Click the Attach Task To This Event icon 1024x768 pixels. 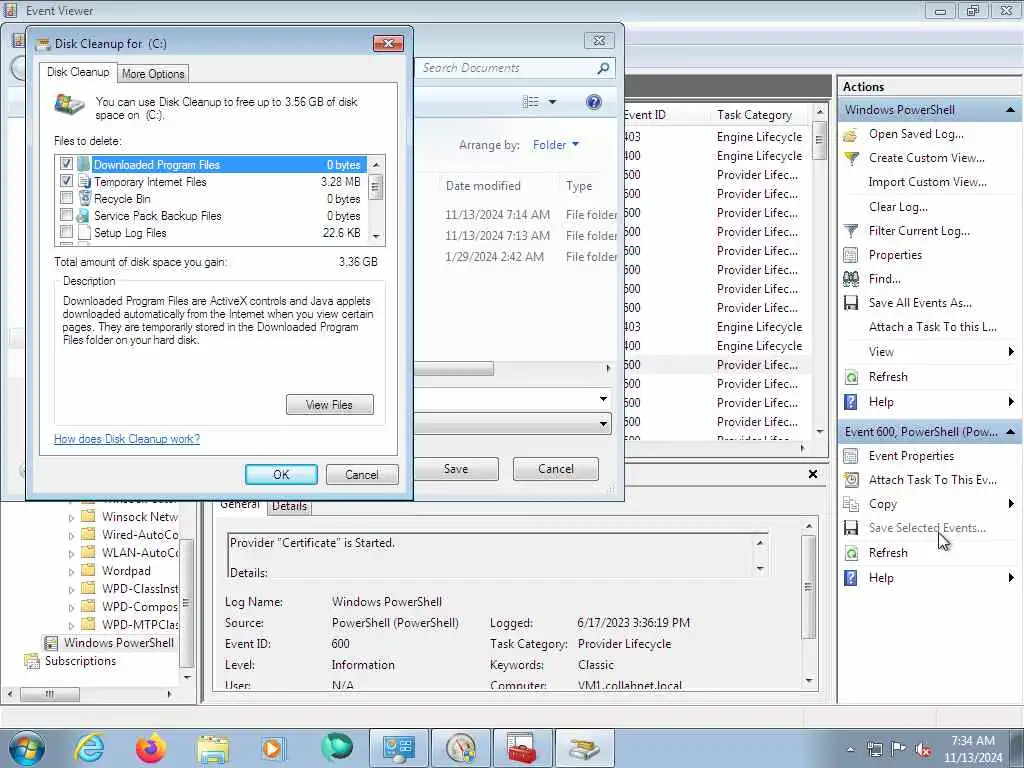[850, 480]
